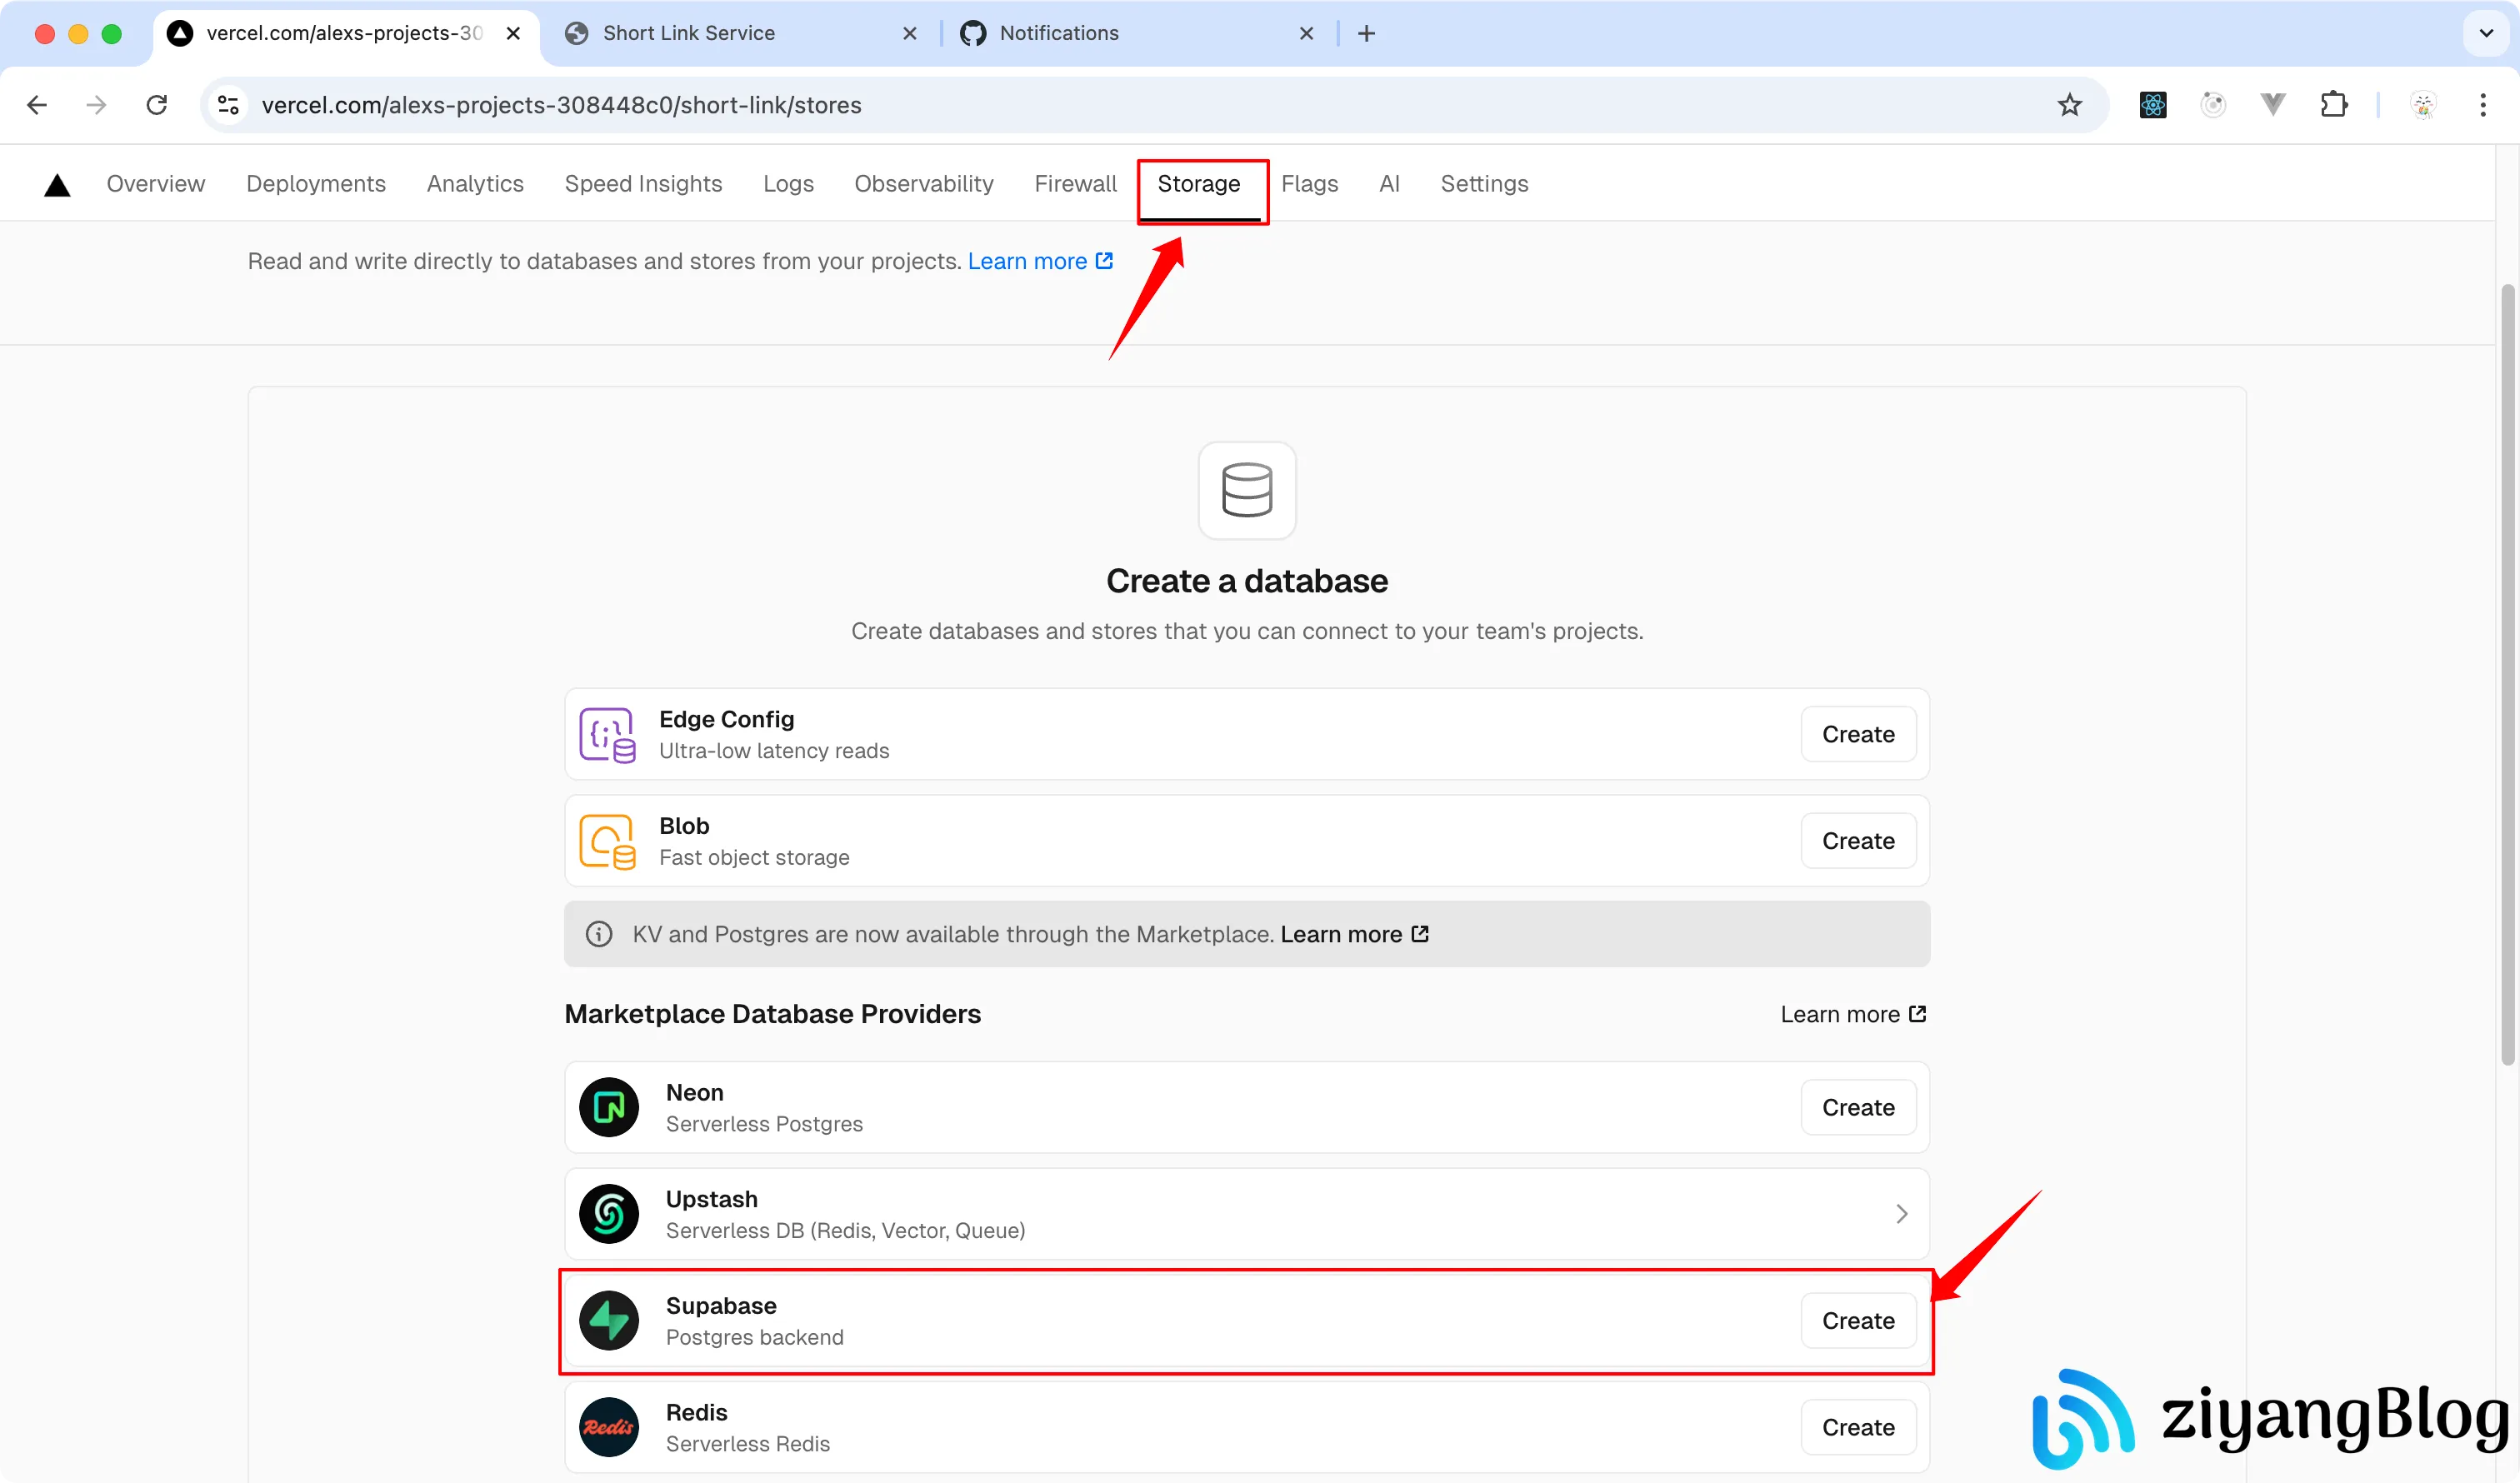Go to project Settings tab
Image resolution: width=2520 pixels, height=1483 pixels.
click(x=1484, y=184)
